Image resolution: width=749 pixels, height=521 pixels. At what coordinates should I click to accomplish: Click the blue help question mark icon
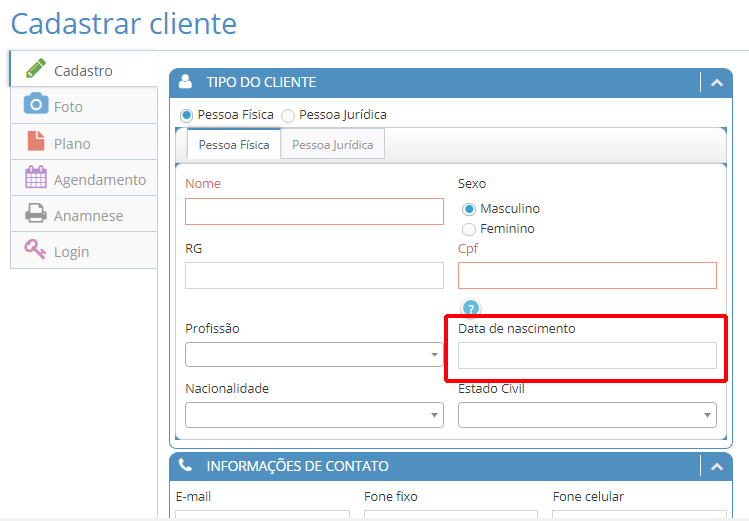(x=471, y=308)
